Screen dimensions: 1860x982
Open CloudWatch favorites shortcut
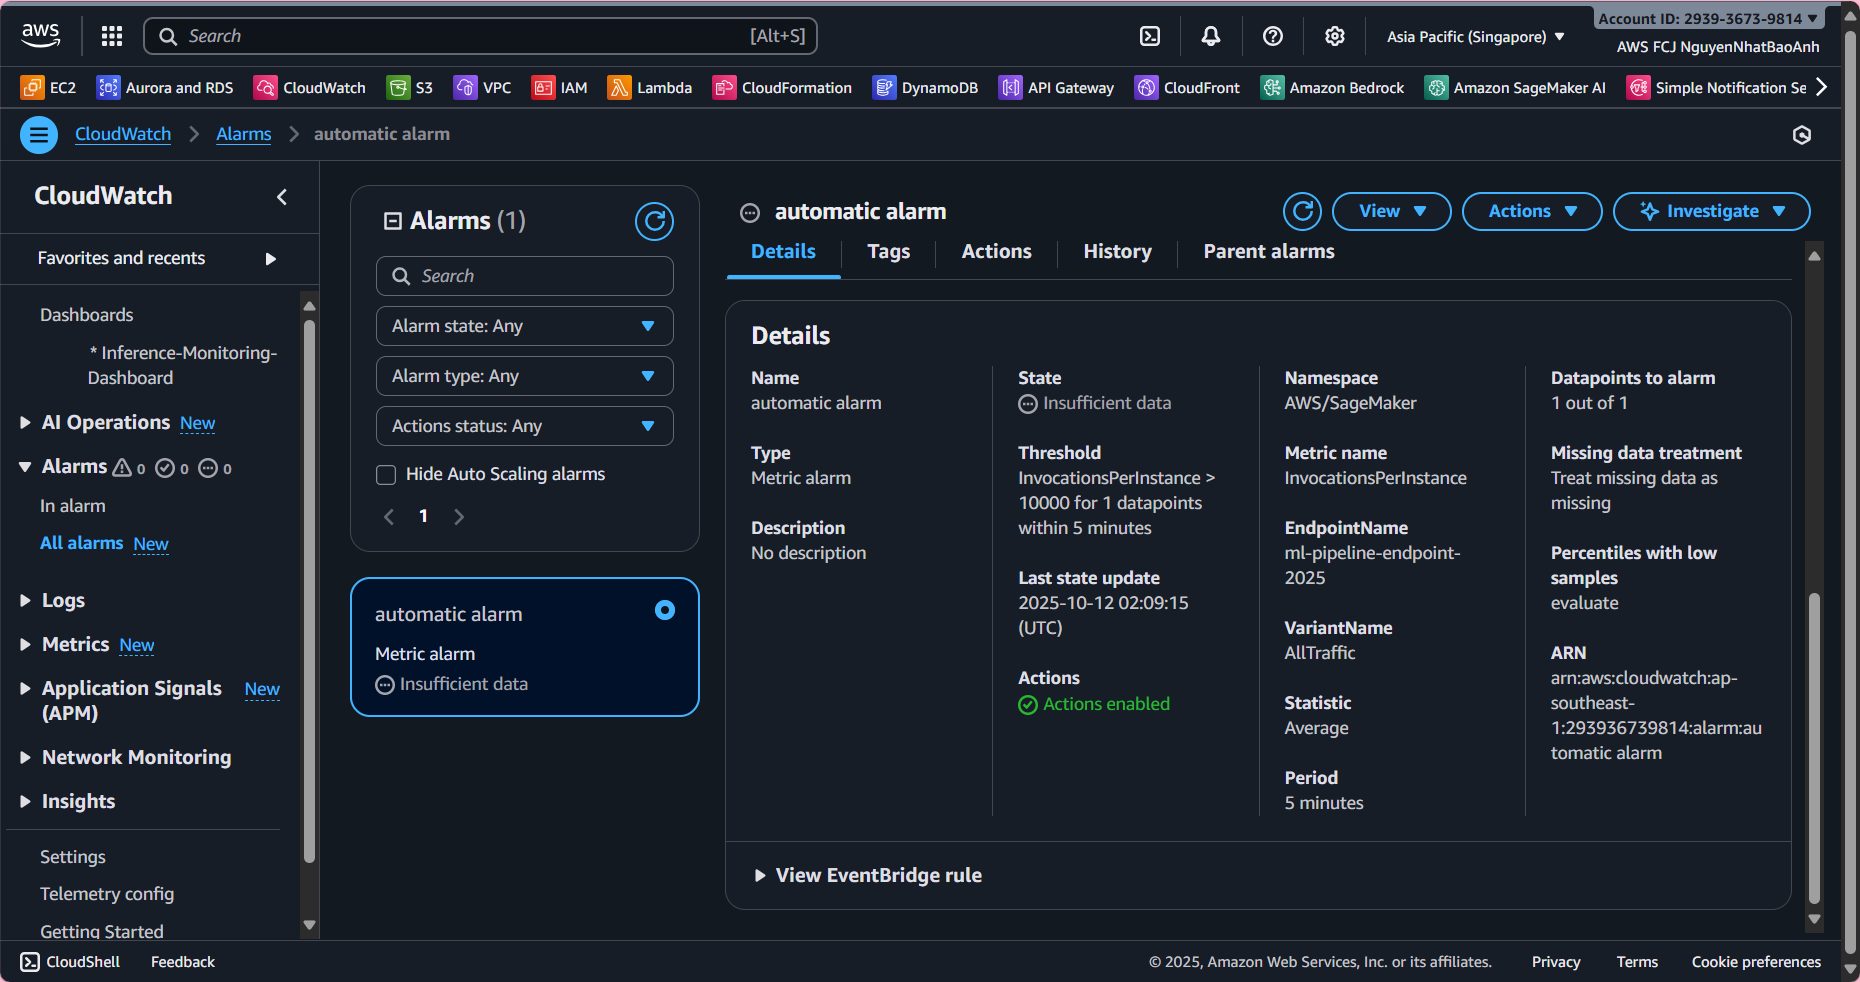[310, 88]
